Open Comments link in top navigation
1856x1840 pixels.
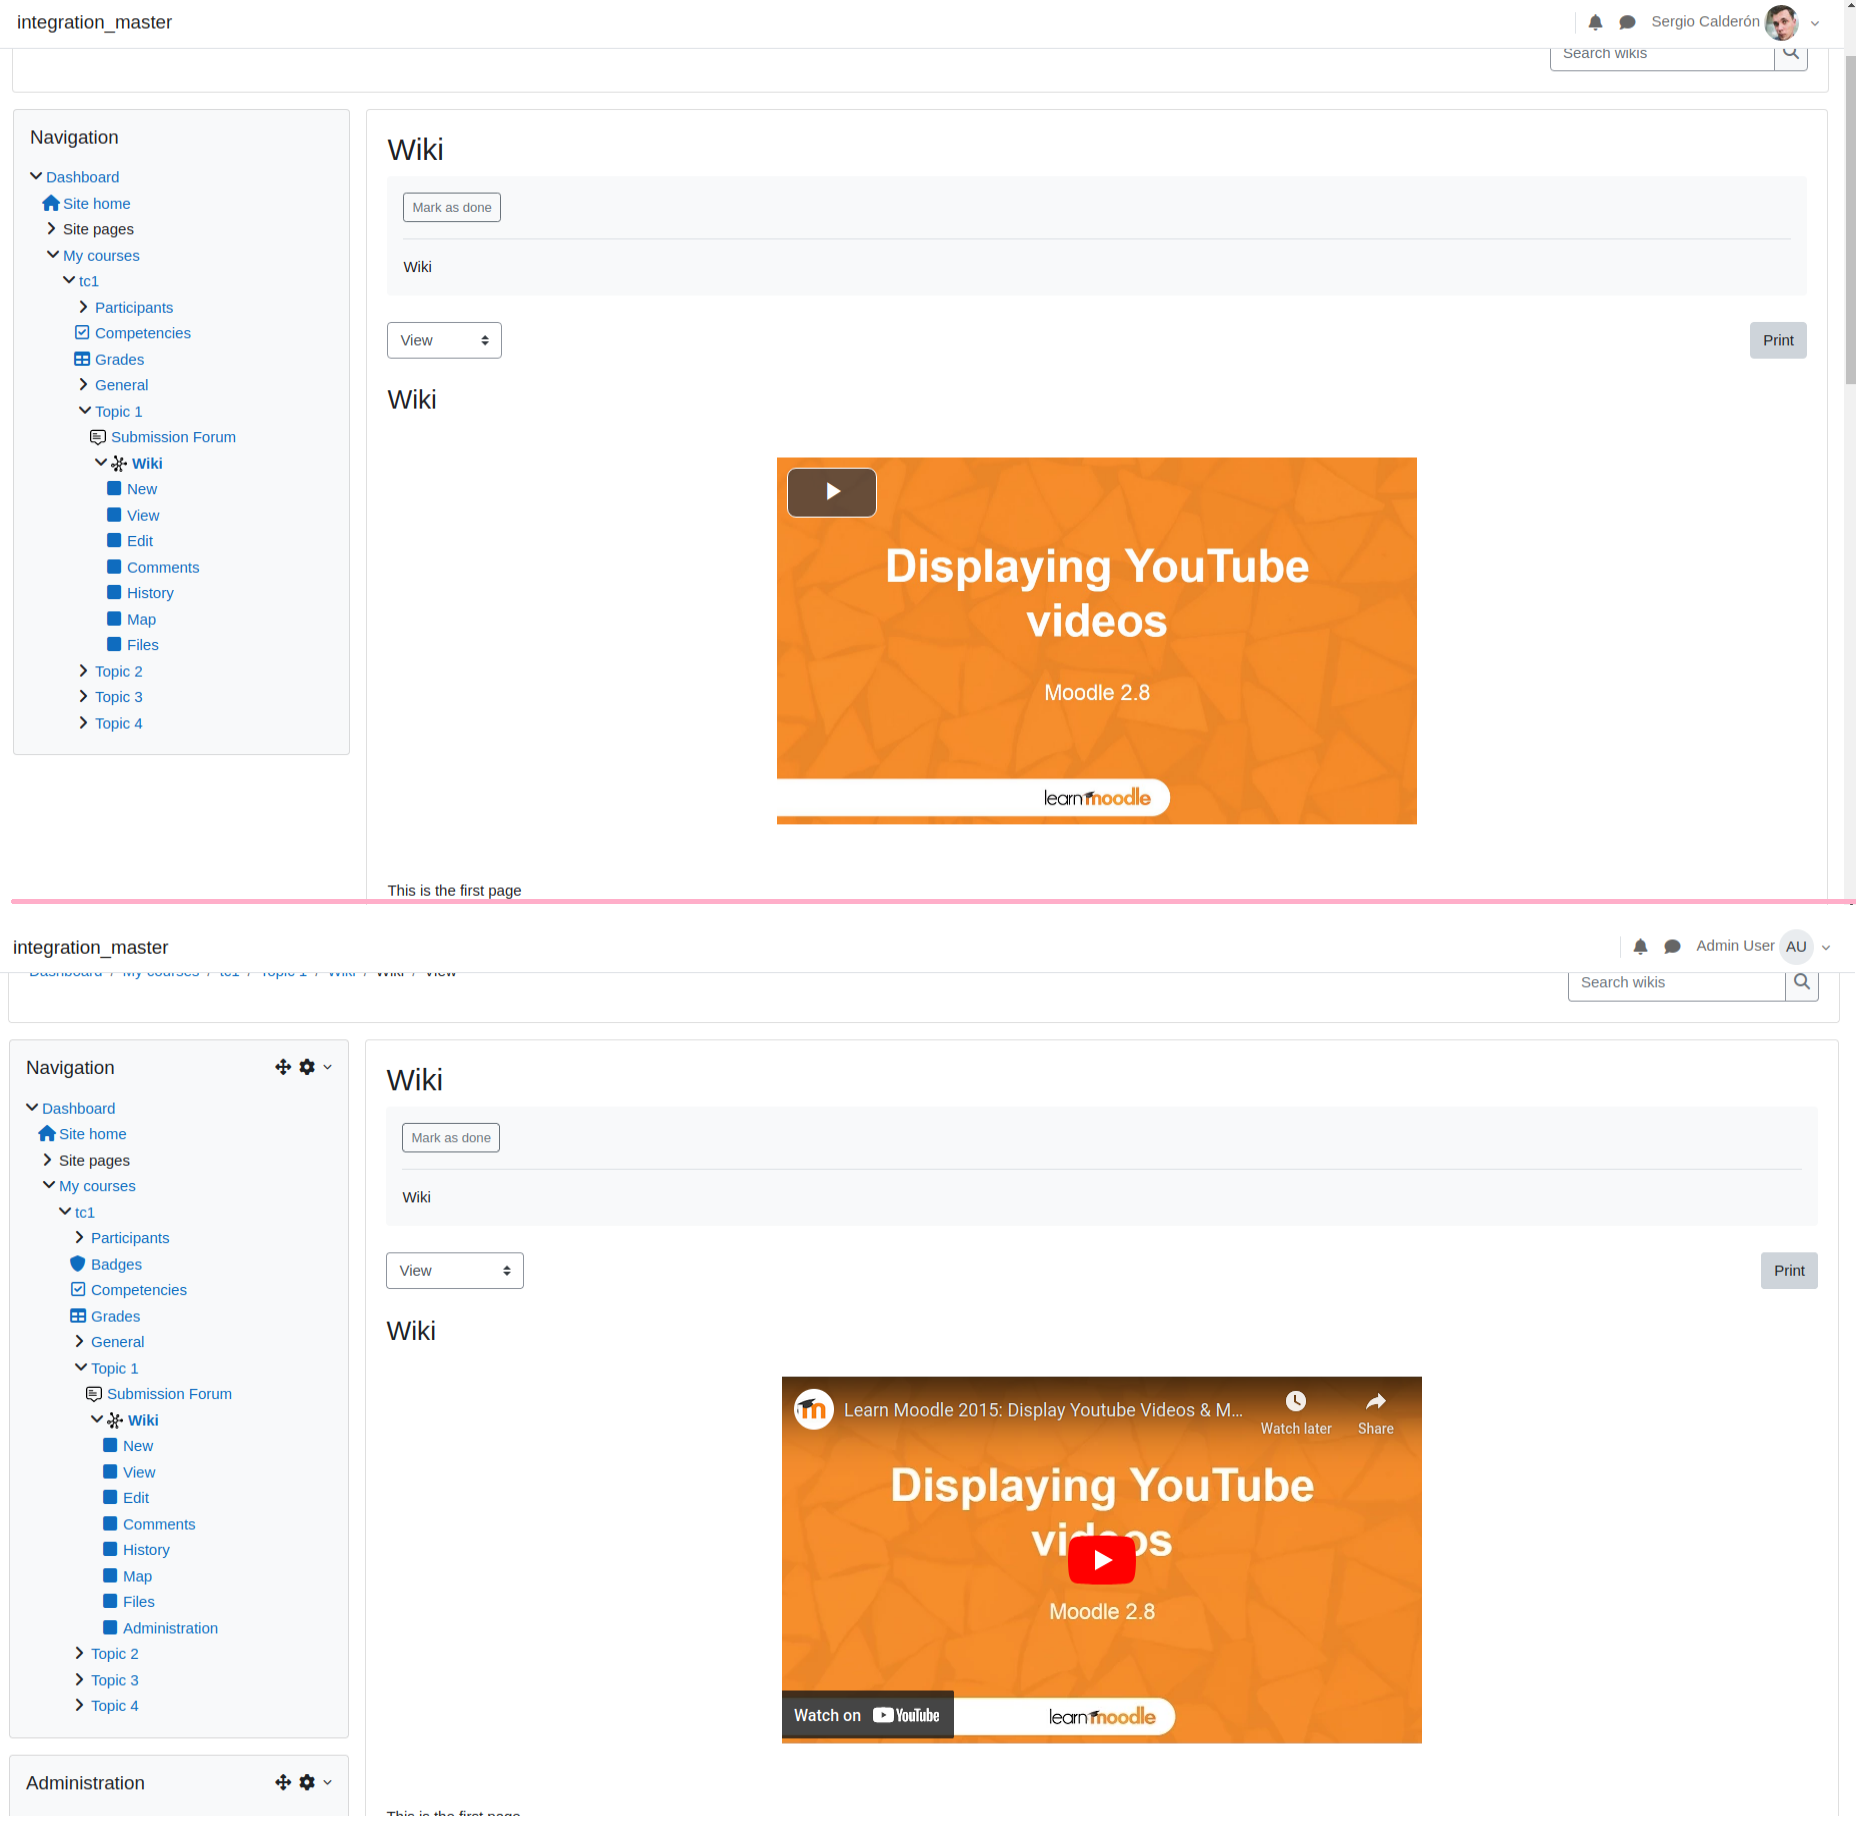[163, 567]
